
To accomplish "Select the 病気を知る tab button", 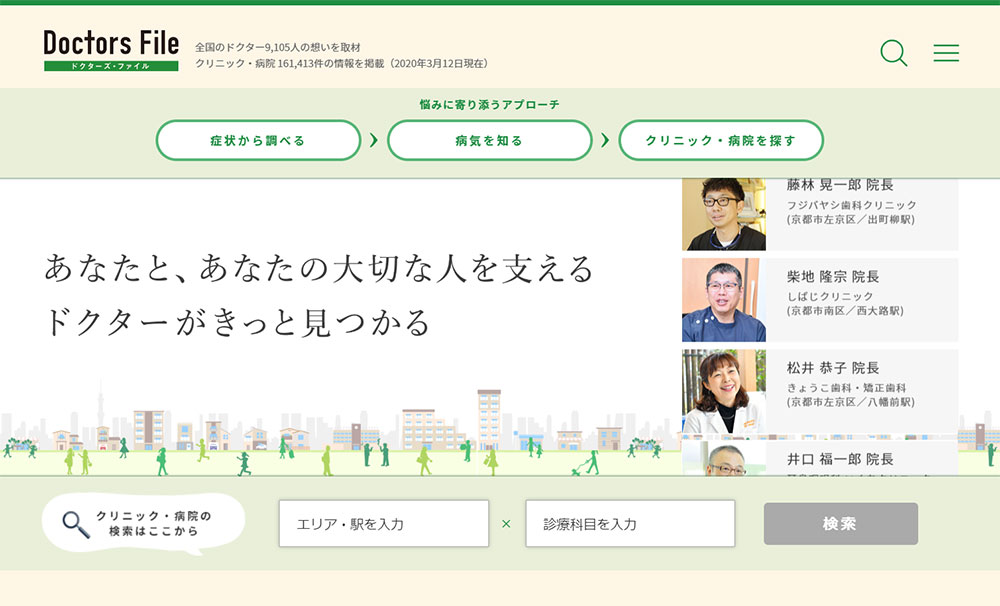I will [489, 140].
